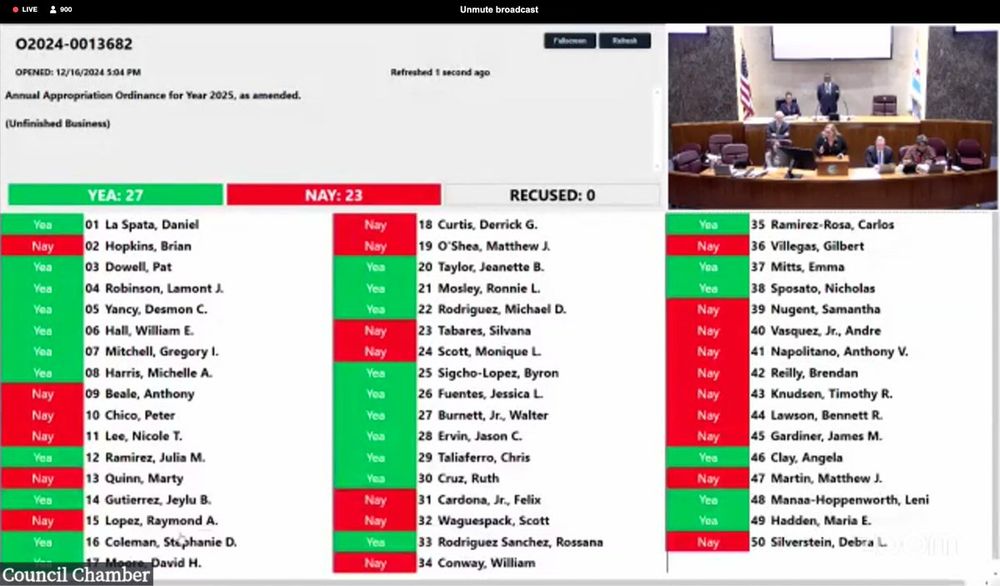Click name 05 Yancy, Desmon C.
This screenshot has height=586, width=1000.
pos(146,309)
